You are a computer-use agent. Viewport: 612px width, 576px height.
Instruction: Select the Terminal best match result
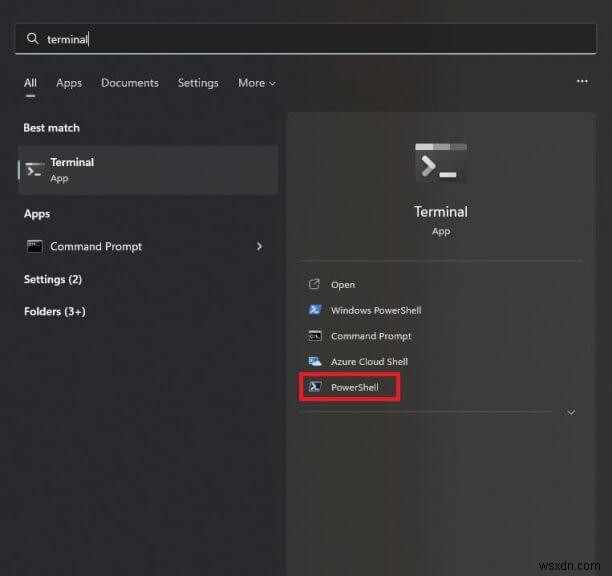coord(148,170)
